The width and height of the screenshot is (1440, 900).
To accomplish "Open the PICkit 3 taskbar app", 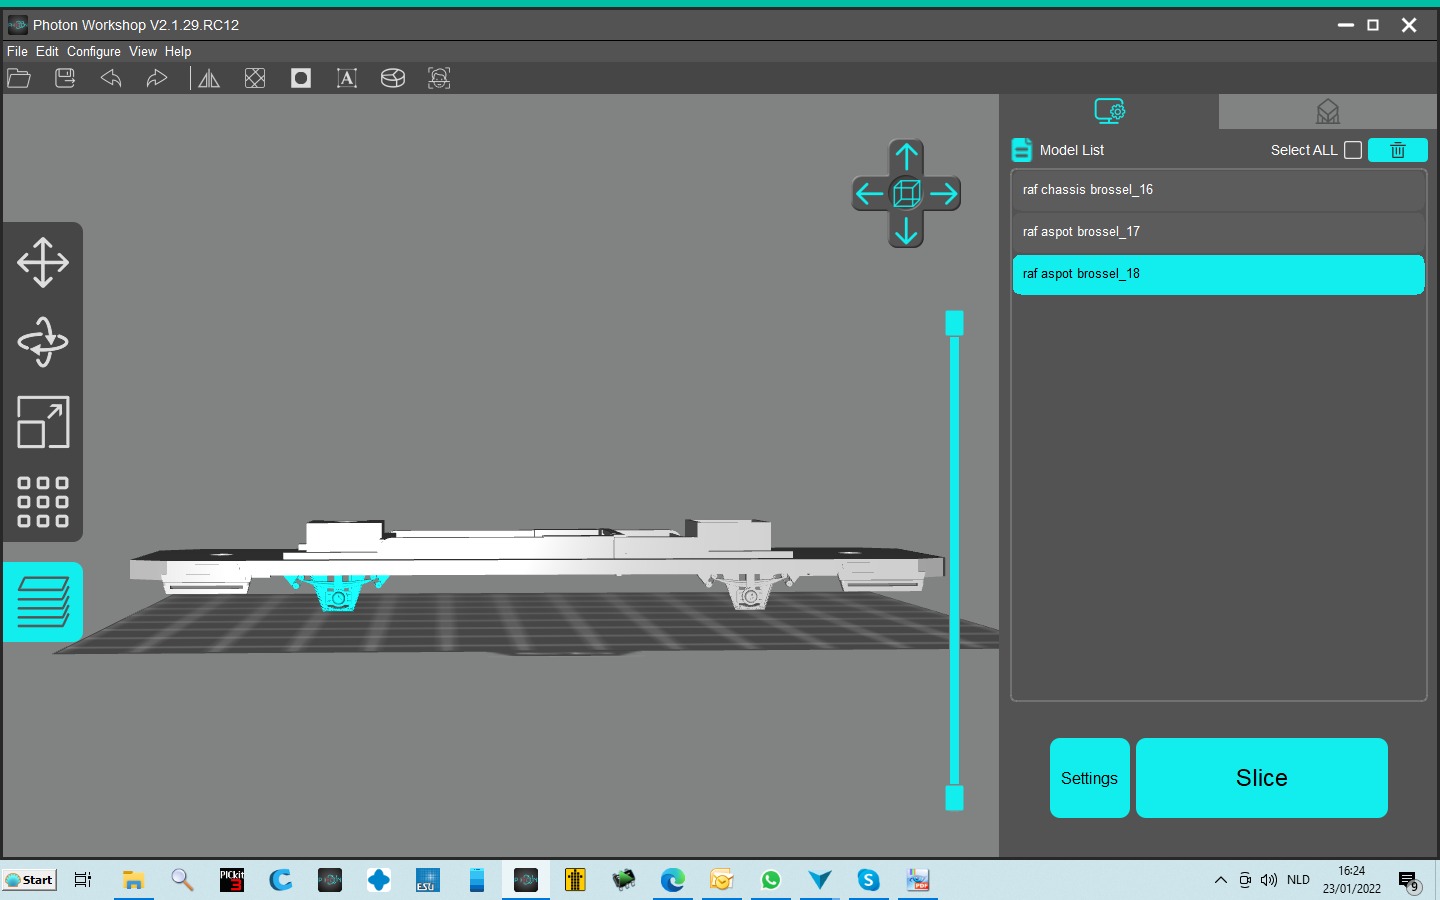I will [x=232, y=880].
